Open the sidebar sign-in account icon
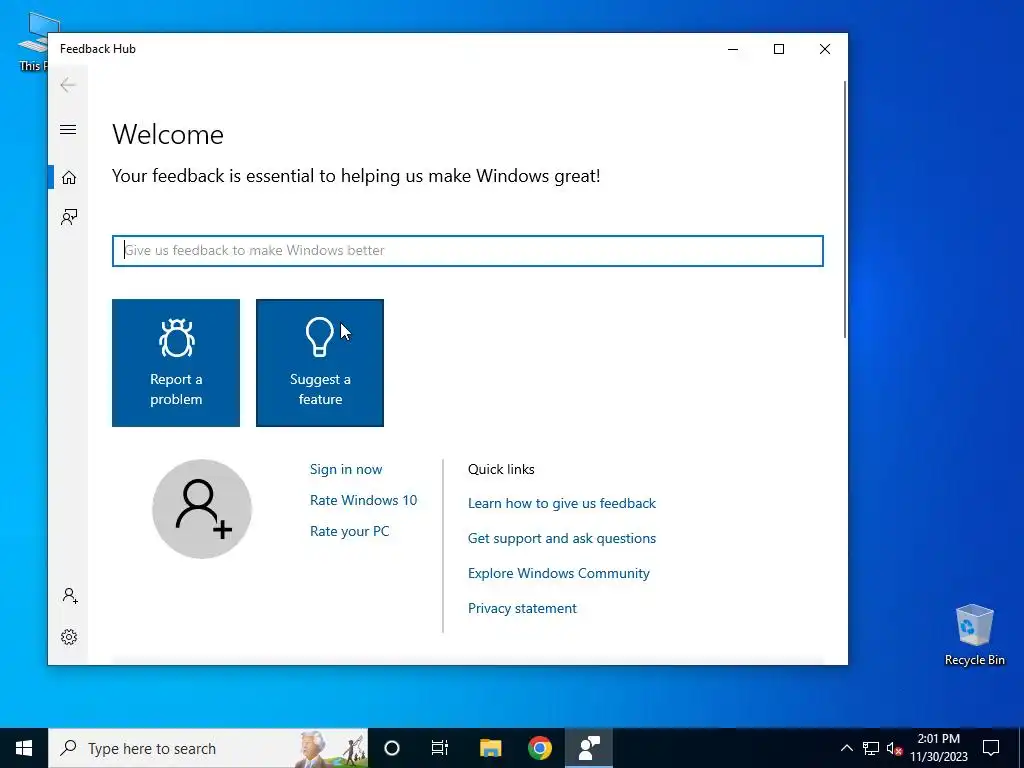1024x768 pixels. click(69, 596)
